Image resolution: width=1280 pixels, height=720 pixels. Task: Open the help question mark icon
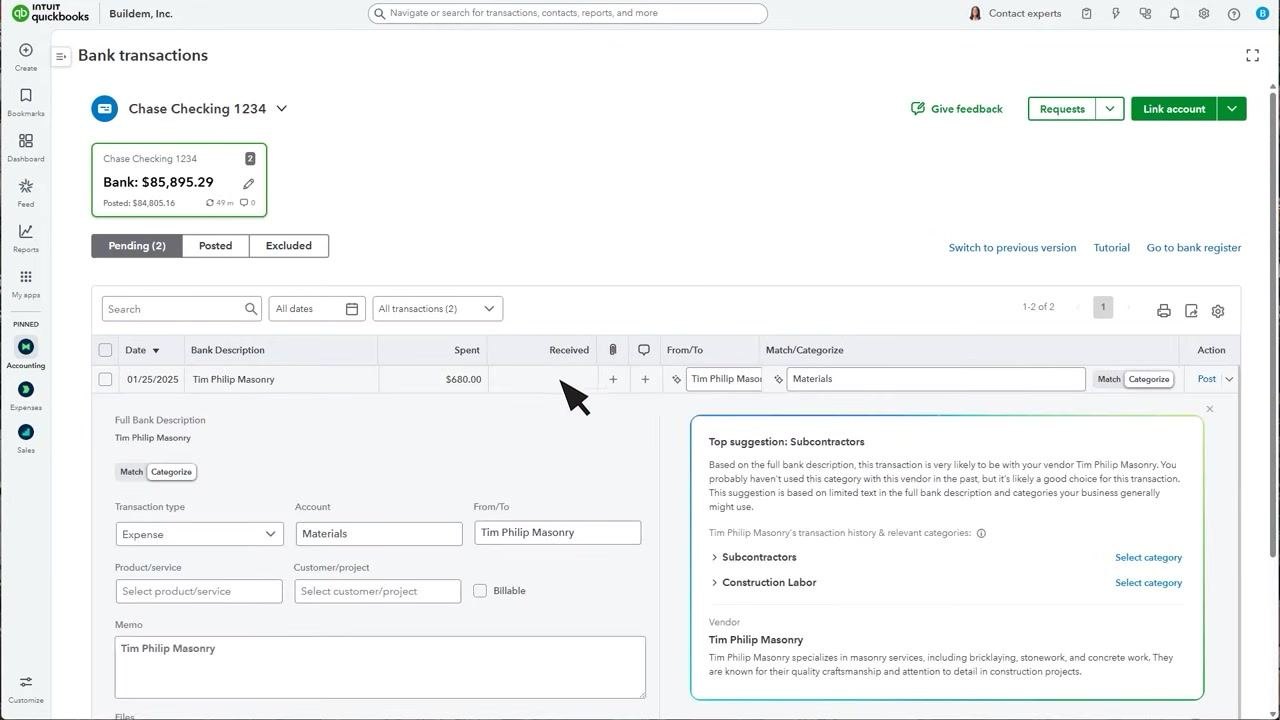(x=1234, y=14)
